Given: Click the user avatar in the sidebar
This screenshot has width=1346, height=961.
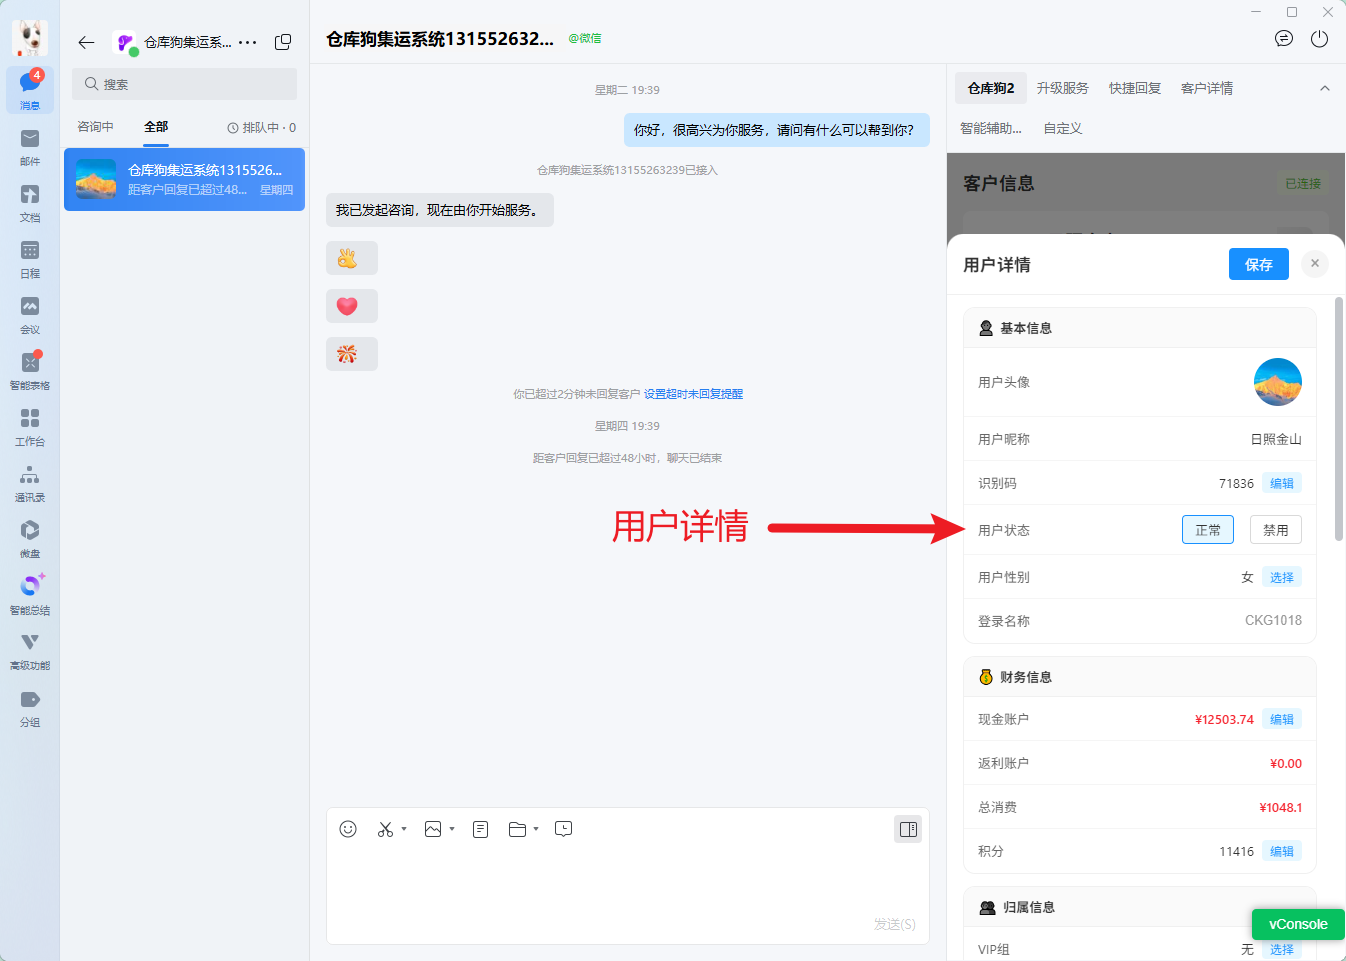Looking at the screenshot, I should pos(30,38).
